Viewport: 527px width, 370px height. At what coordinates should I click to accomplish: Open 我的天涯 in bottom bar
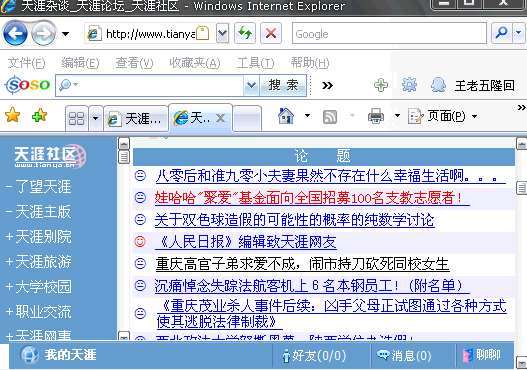[x=71, y=355]
